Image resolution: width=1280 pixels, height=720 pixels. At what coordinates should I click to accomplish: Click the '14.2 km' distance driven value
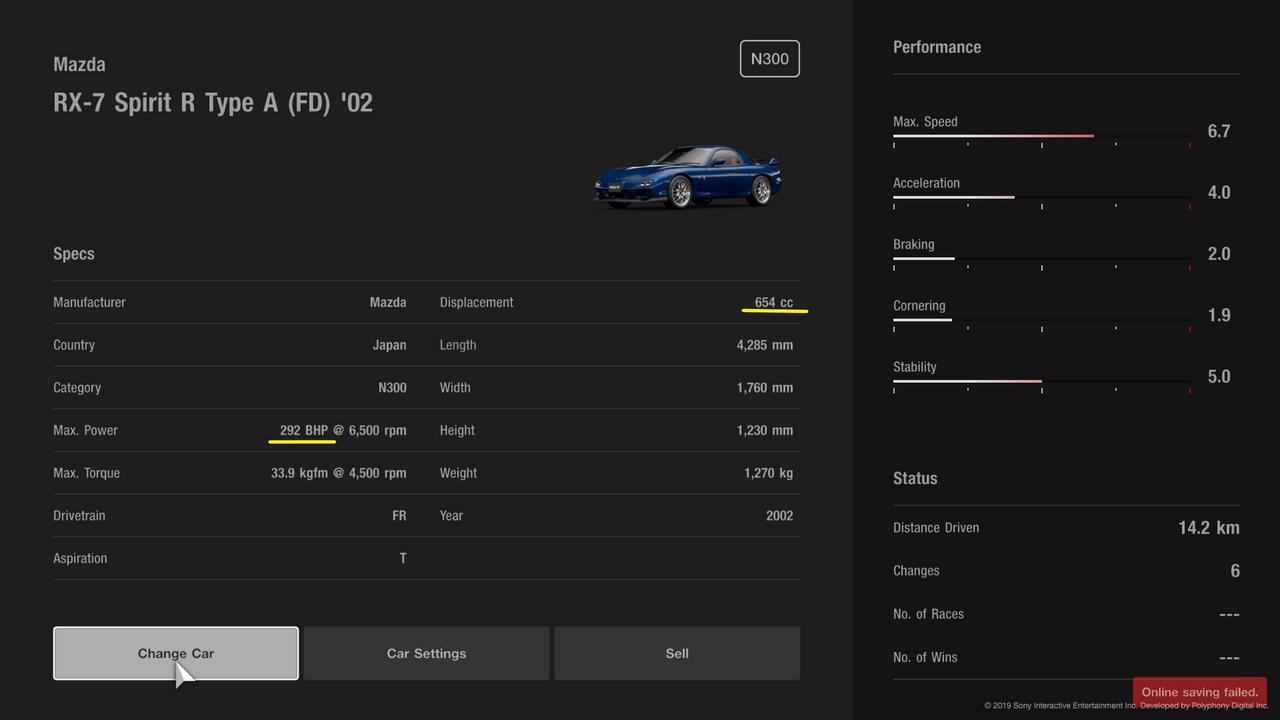tap(1208, 528)
